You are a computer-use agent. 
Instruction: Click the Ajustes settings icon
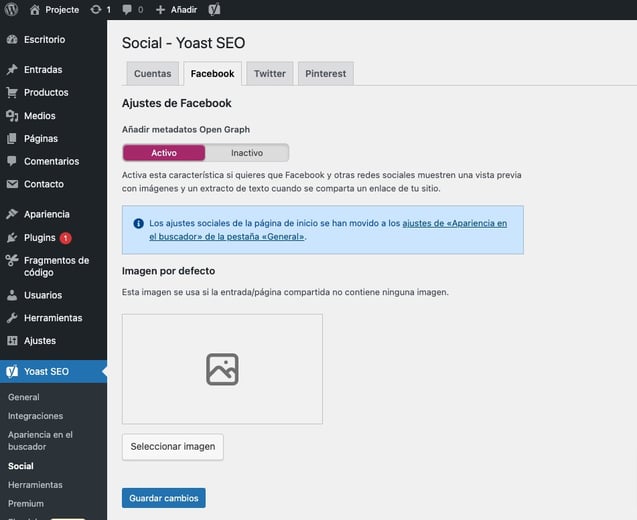pos(12,340)
